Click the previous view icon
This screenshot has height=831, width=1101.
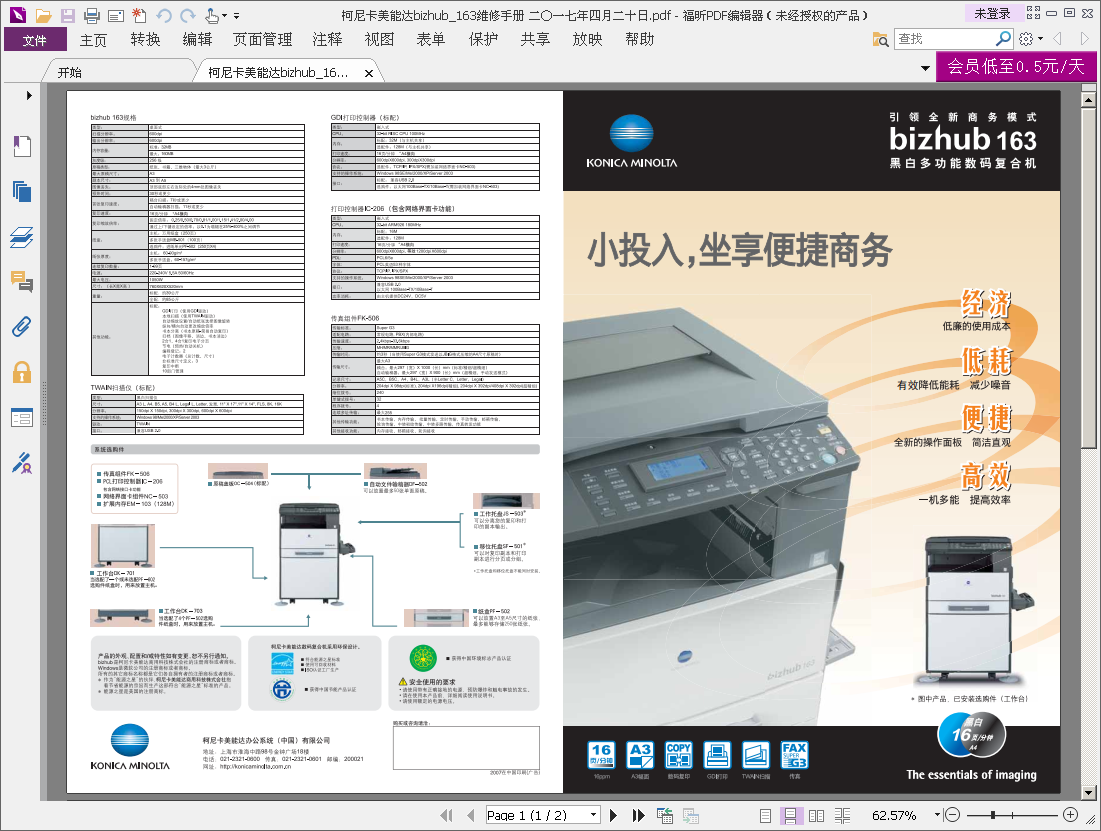point(664,816)
